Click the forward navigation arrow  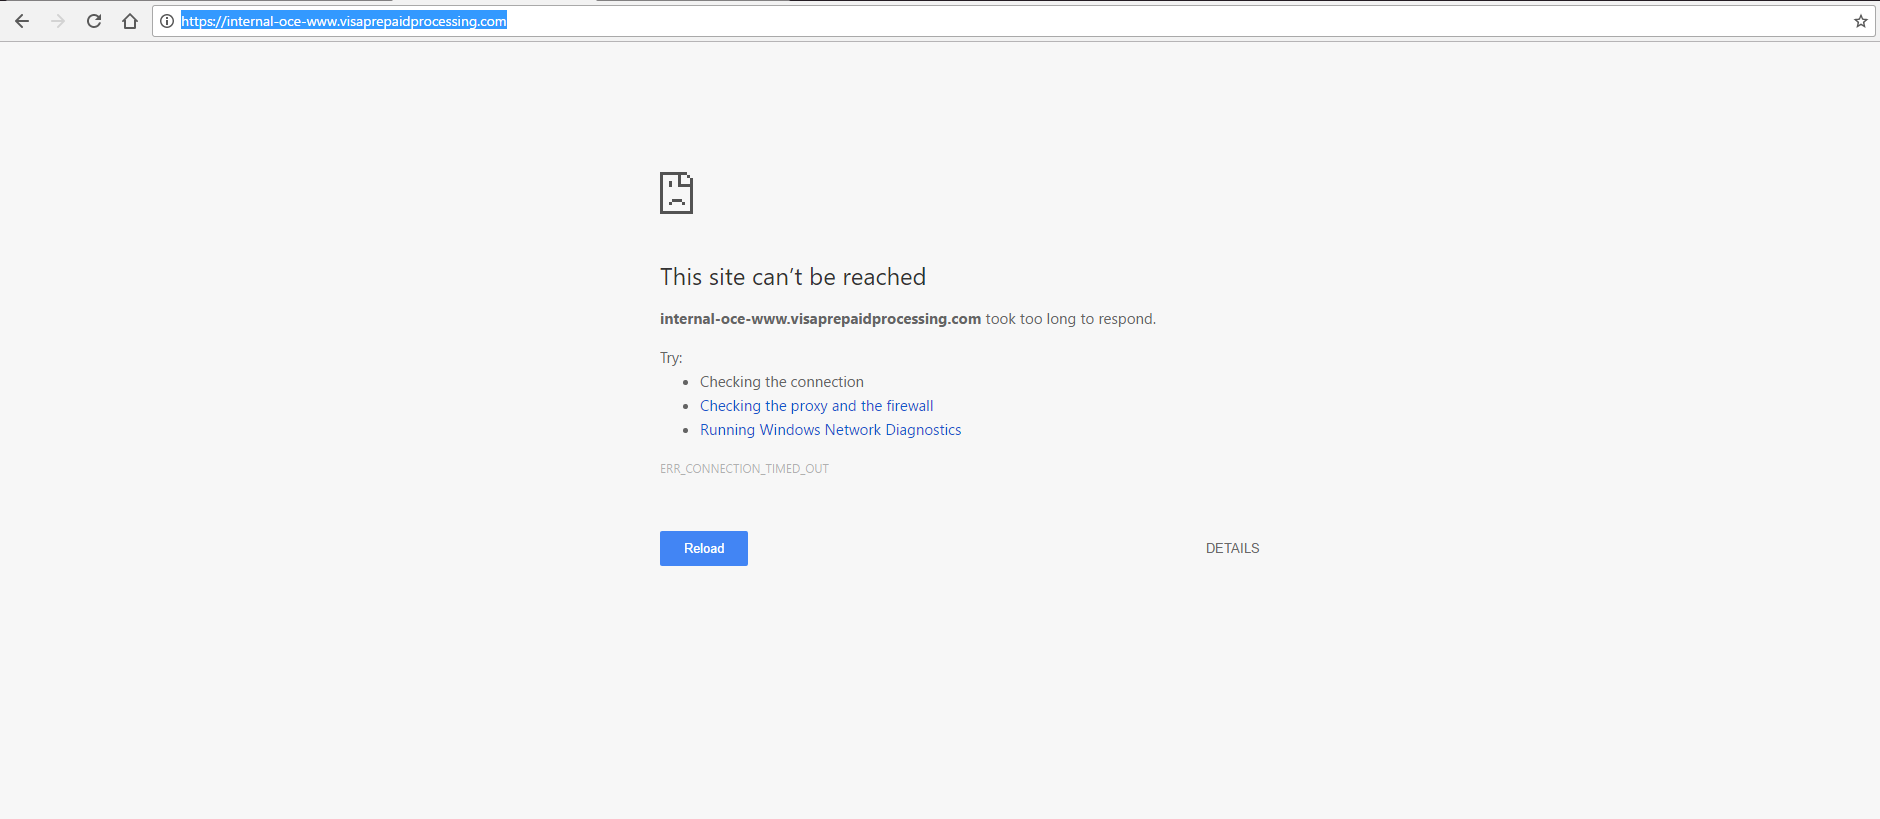[x=58, y=21]
